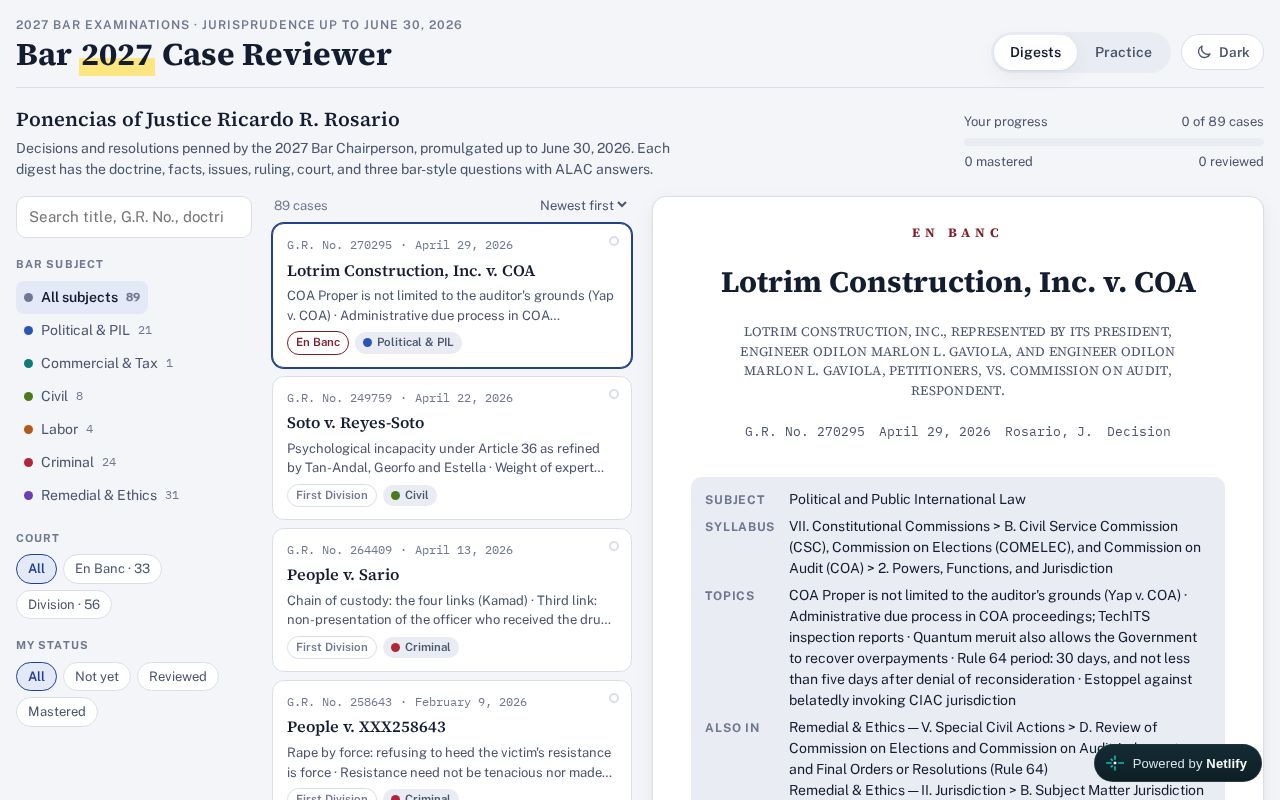Screen dimensions: 1280x800
Task: Switch to the Practice tab
Action: 1123,52
